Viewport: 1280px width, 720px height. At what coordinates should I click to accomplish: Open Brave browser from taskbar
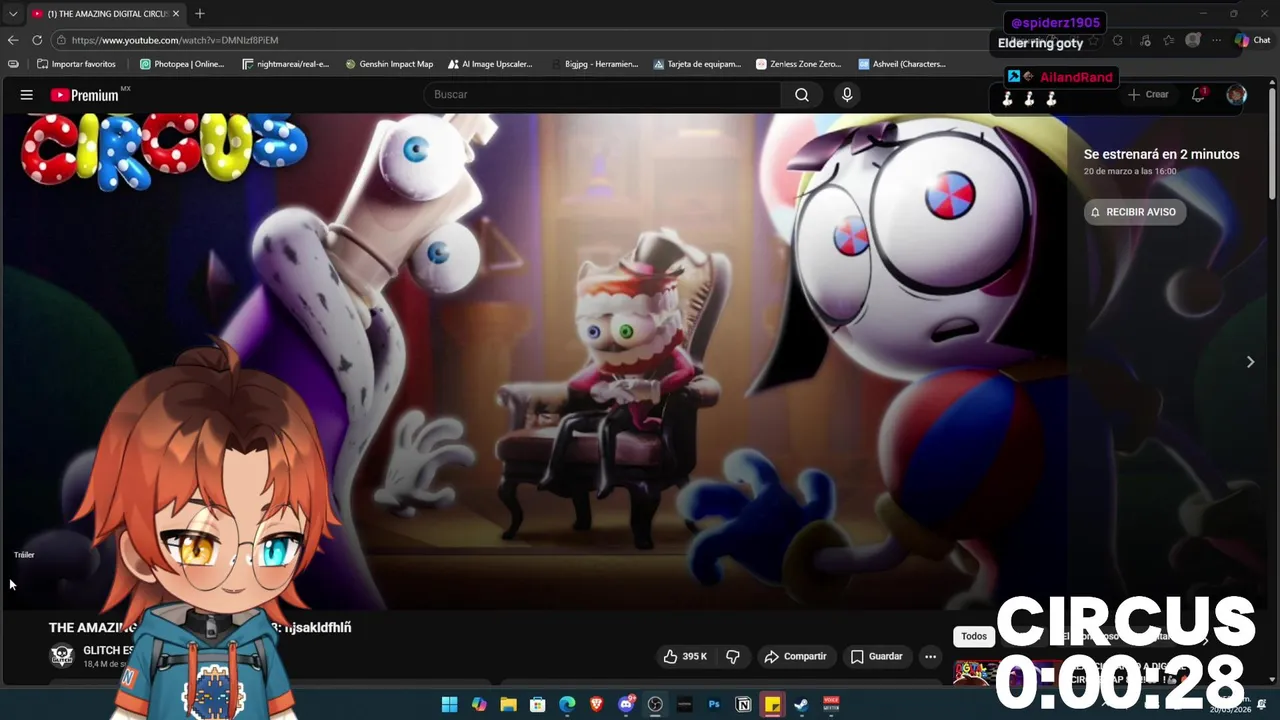click(x=597, y=705)
